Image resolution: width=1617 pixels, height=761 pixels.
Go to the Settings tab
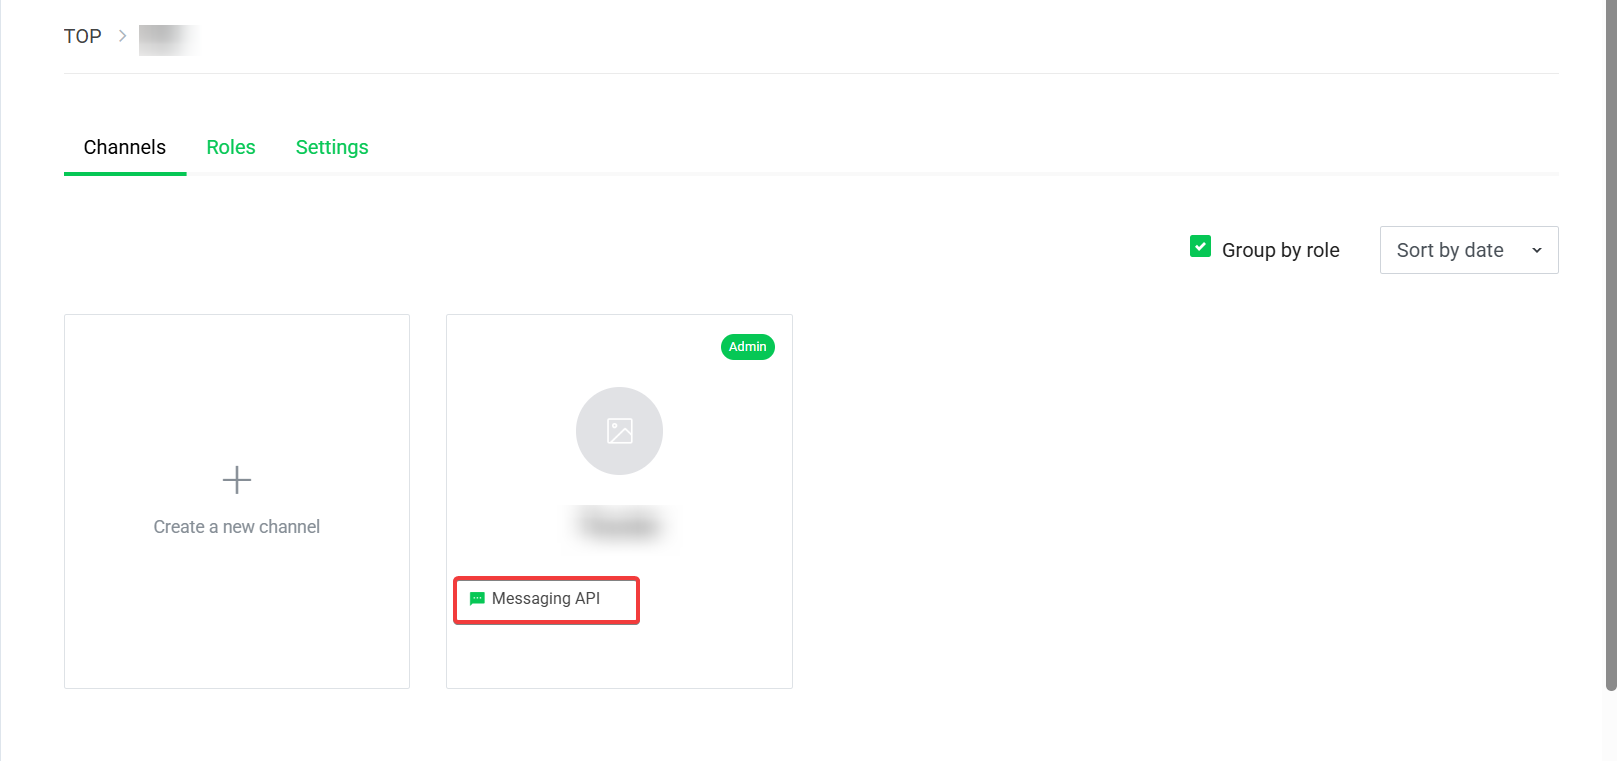pyautogui.click(x=332, y=148)
